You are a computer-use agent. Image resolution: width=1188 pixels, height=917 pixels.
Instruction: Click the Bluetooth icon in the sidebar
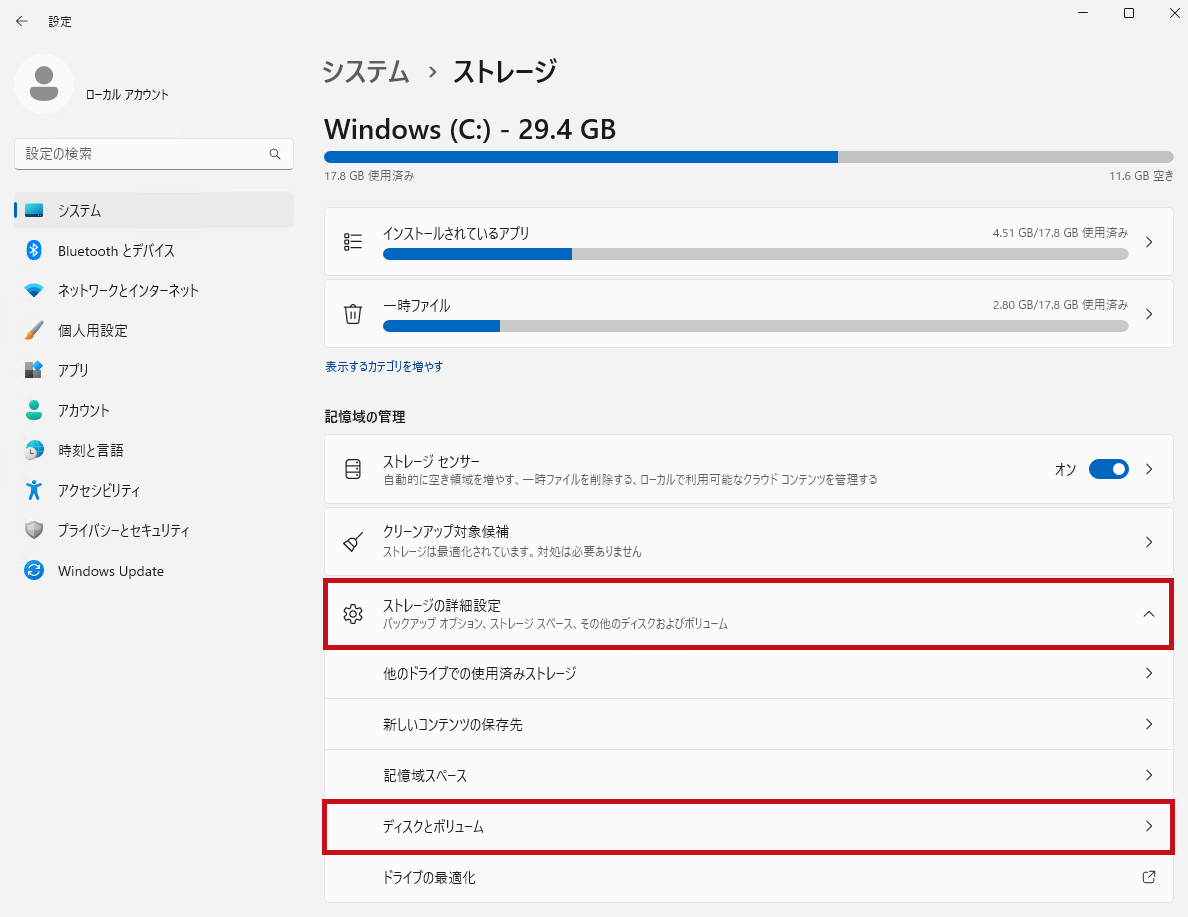click(x=34, y=250)
